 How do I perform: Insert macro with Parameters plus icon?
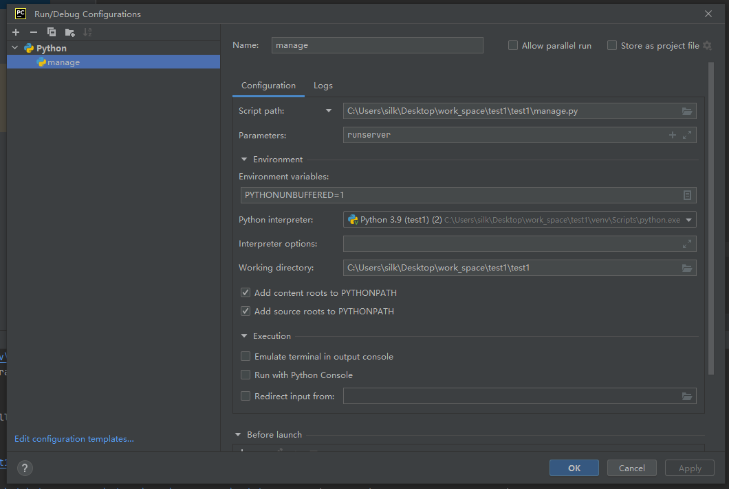[x=672, y=135]
